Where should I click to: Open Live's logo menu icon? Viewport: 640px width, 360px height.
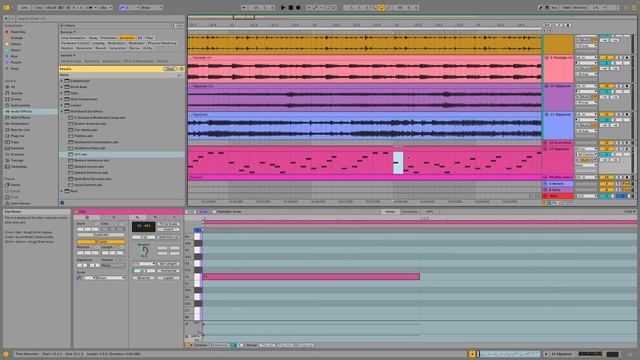pyautogui.click(x=7, y=7)
